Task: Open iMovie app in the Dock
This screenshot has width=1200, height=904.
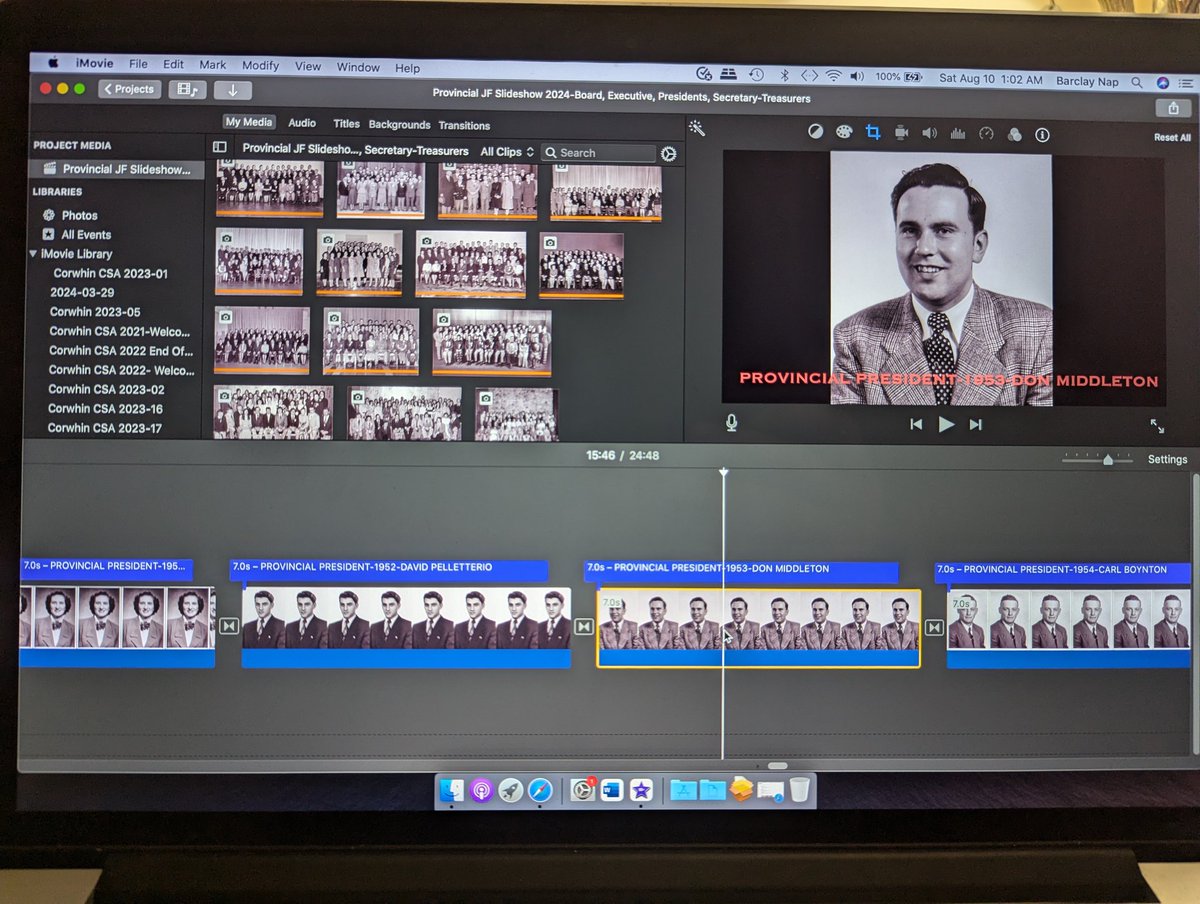Action: pyautogui.click(x=641, y=791)
